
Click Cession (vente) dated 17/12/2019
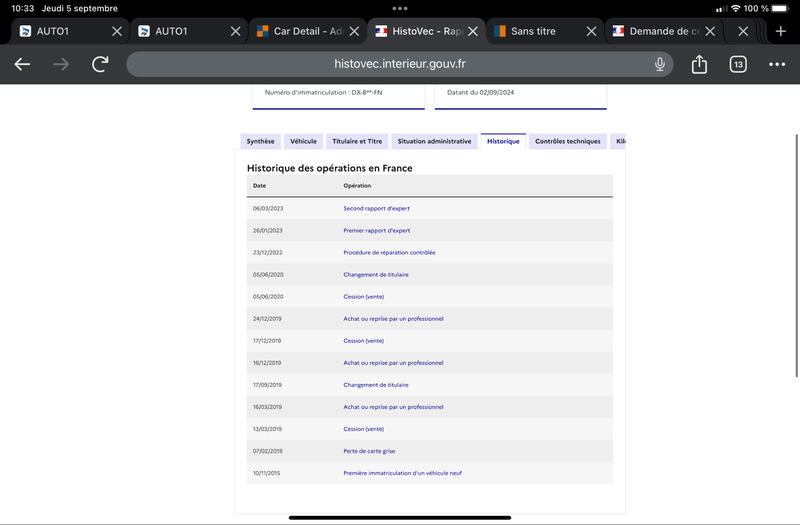pyautogui.click(x=363, y=341)
